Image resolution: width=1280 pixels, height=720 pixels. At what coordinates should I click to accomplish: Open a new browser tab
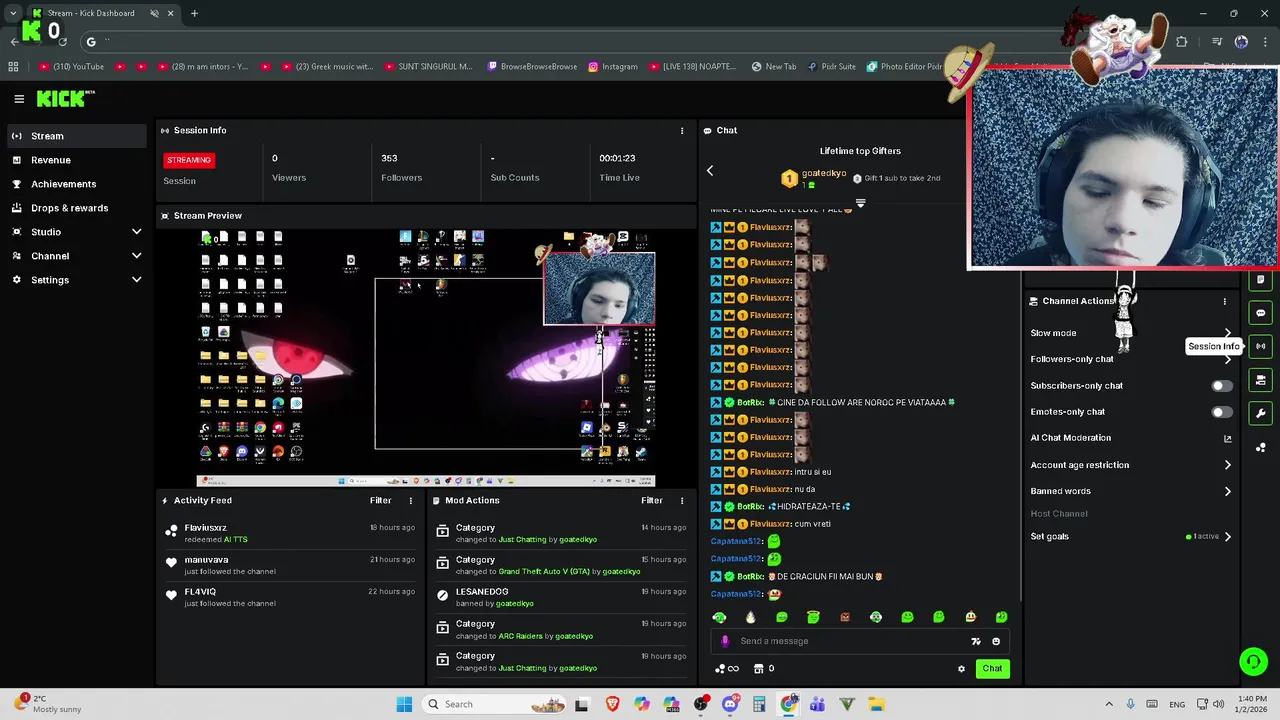click(x=194, y=13)
